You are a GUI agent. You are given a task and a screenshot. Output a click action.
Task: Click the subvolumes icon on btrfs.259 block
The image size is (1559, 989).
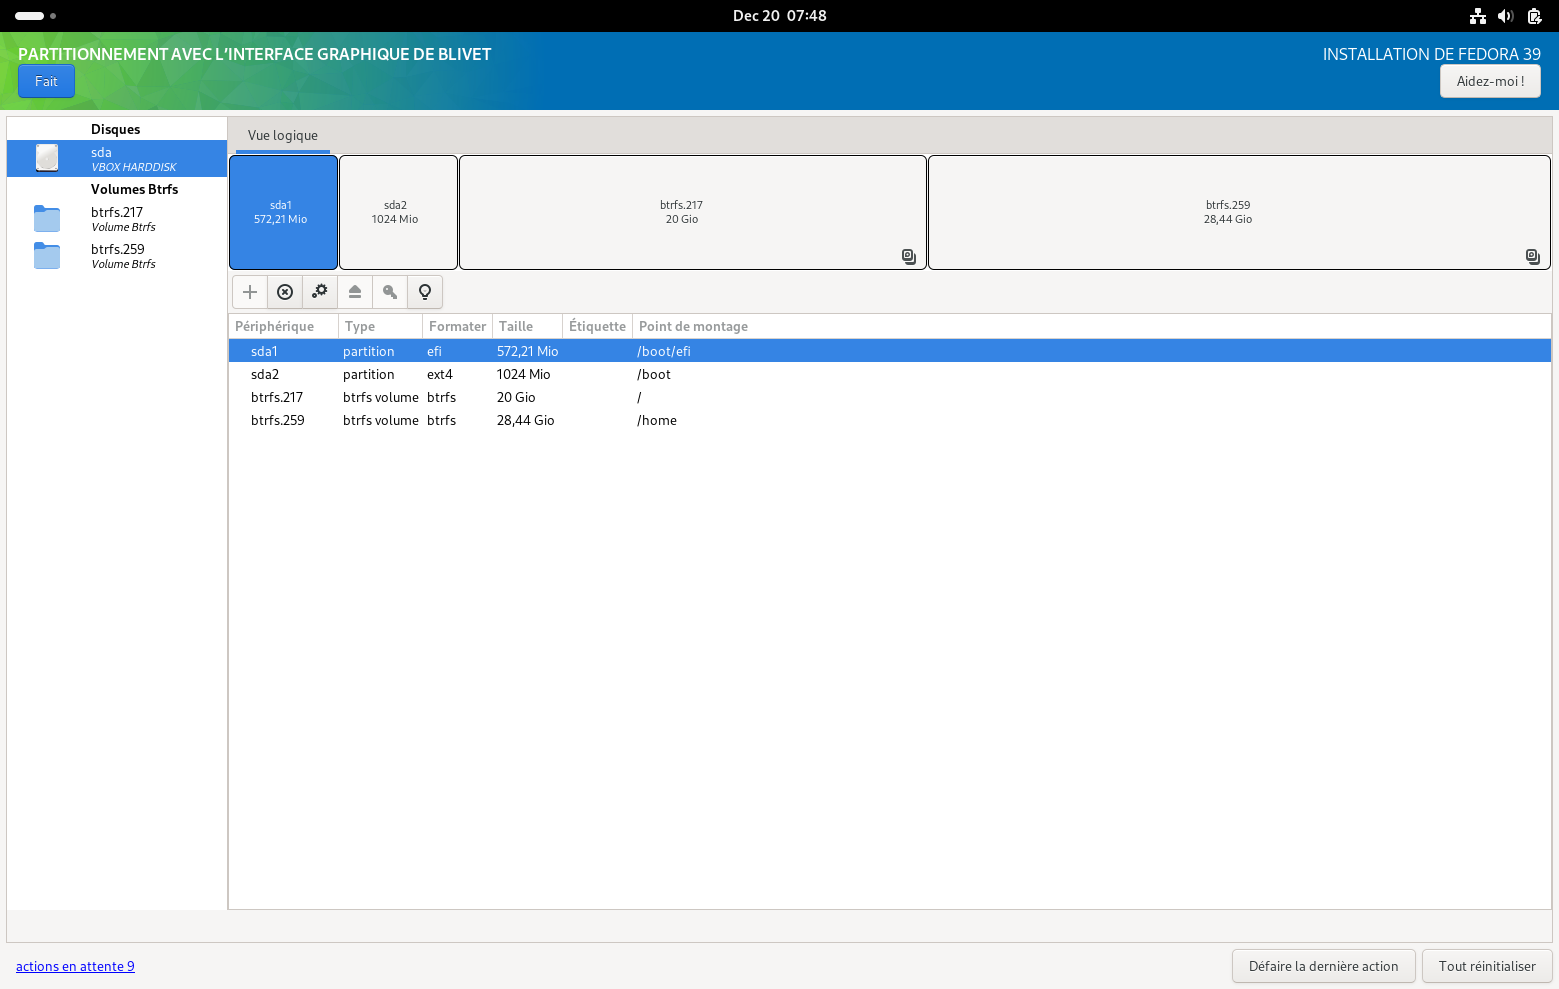click(x=1532, y=257)
